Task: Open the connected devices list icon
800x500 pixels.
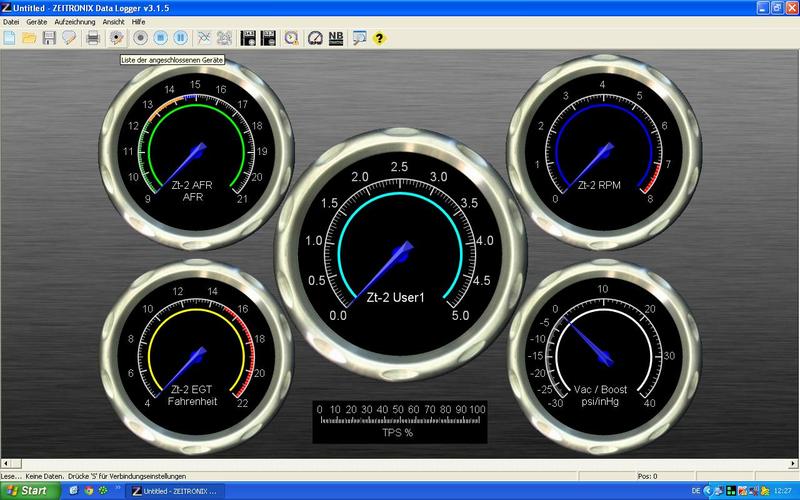Action: click(116, 38)
